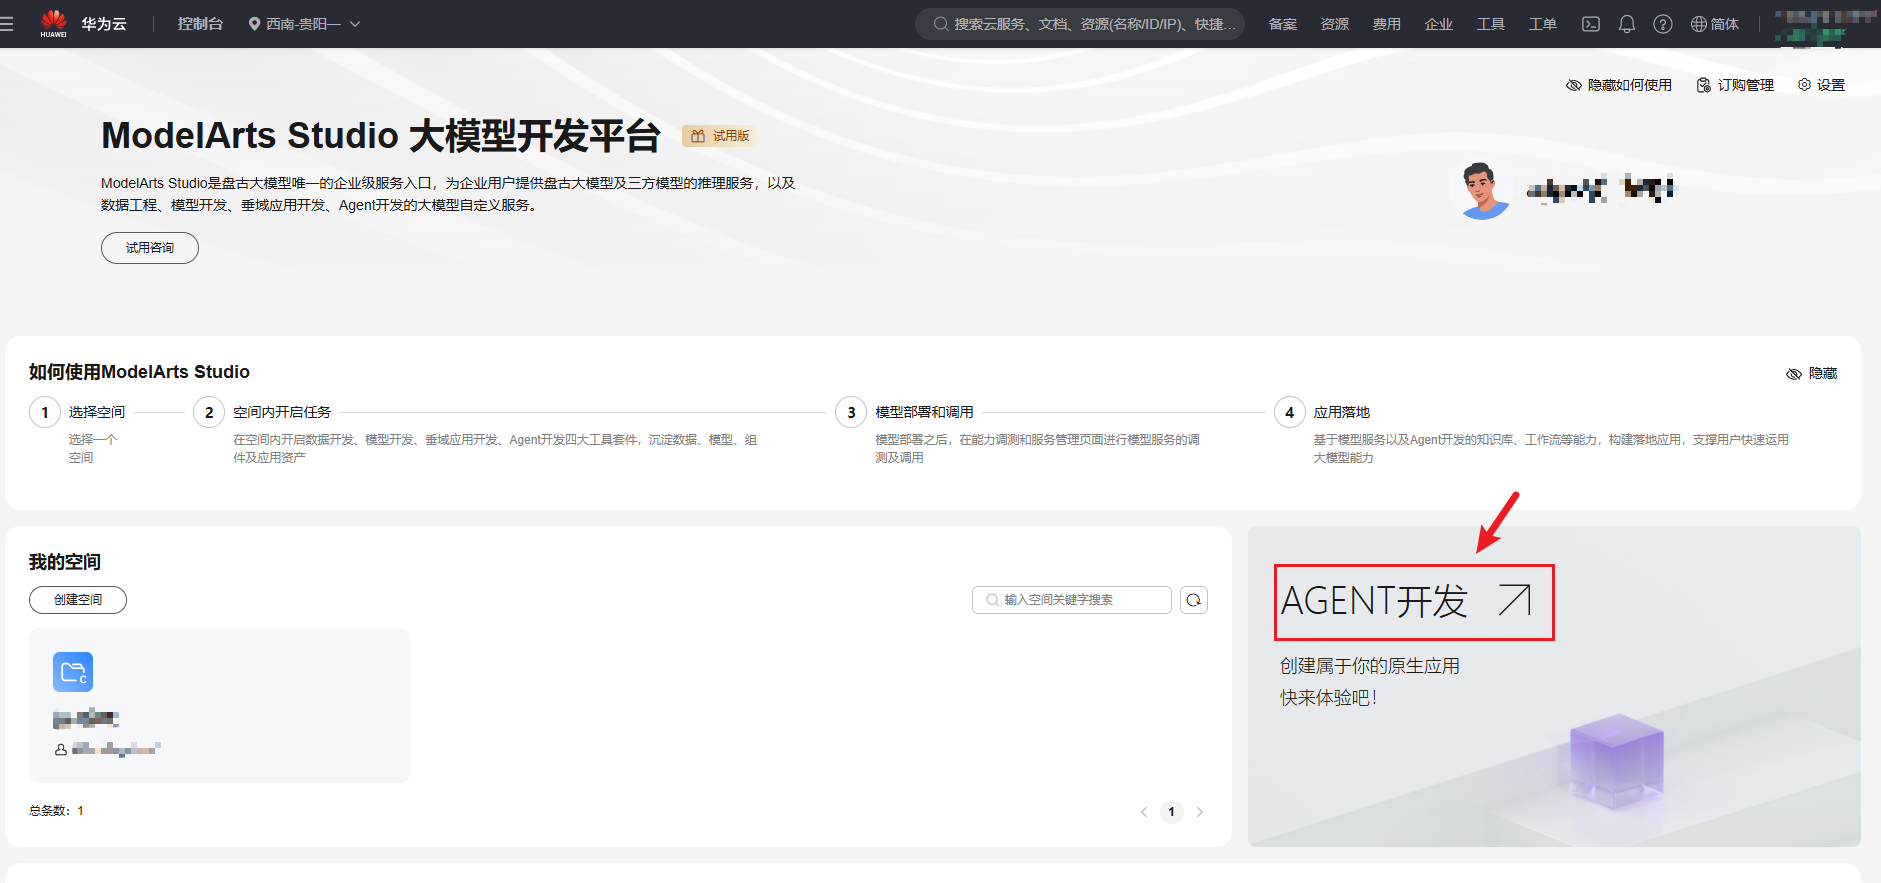The width and height of the screenshot is (1881, 883).
Task: Click the 试用版 trial badge
Action: point(720,136)
